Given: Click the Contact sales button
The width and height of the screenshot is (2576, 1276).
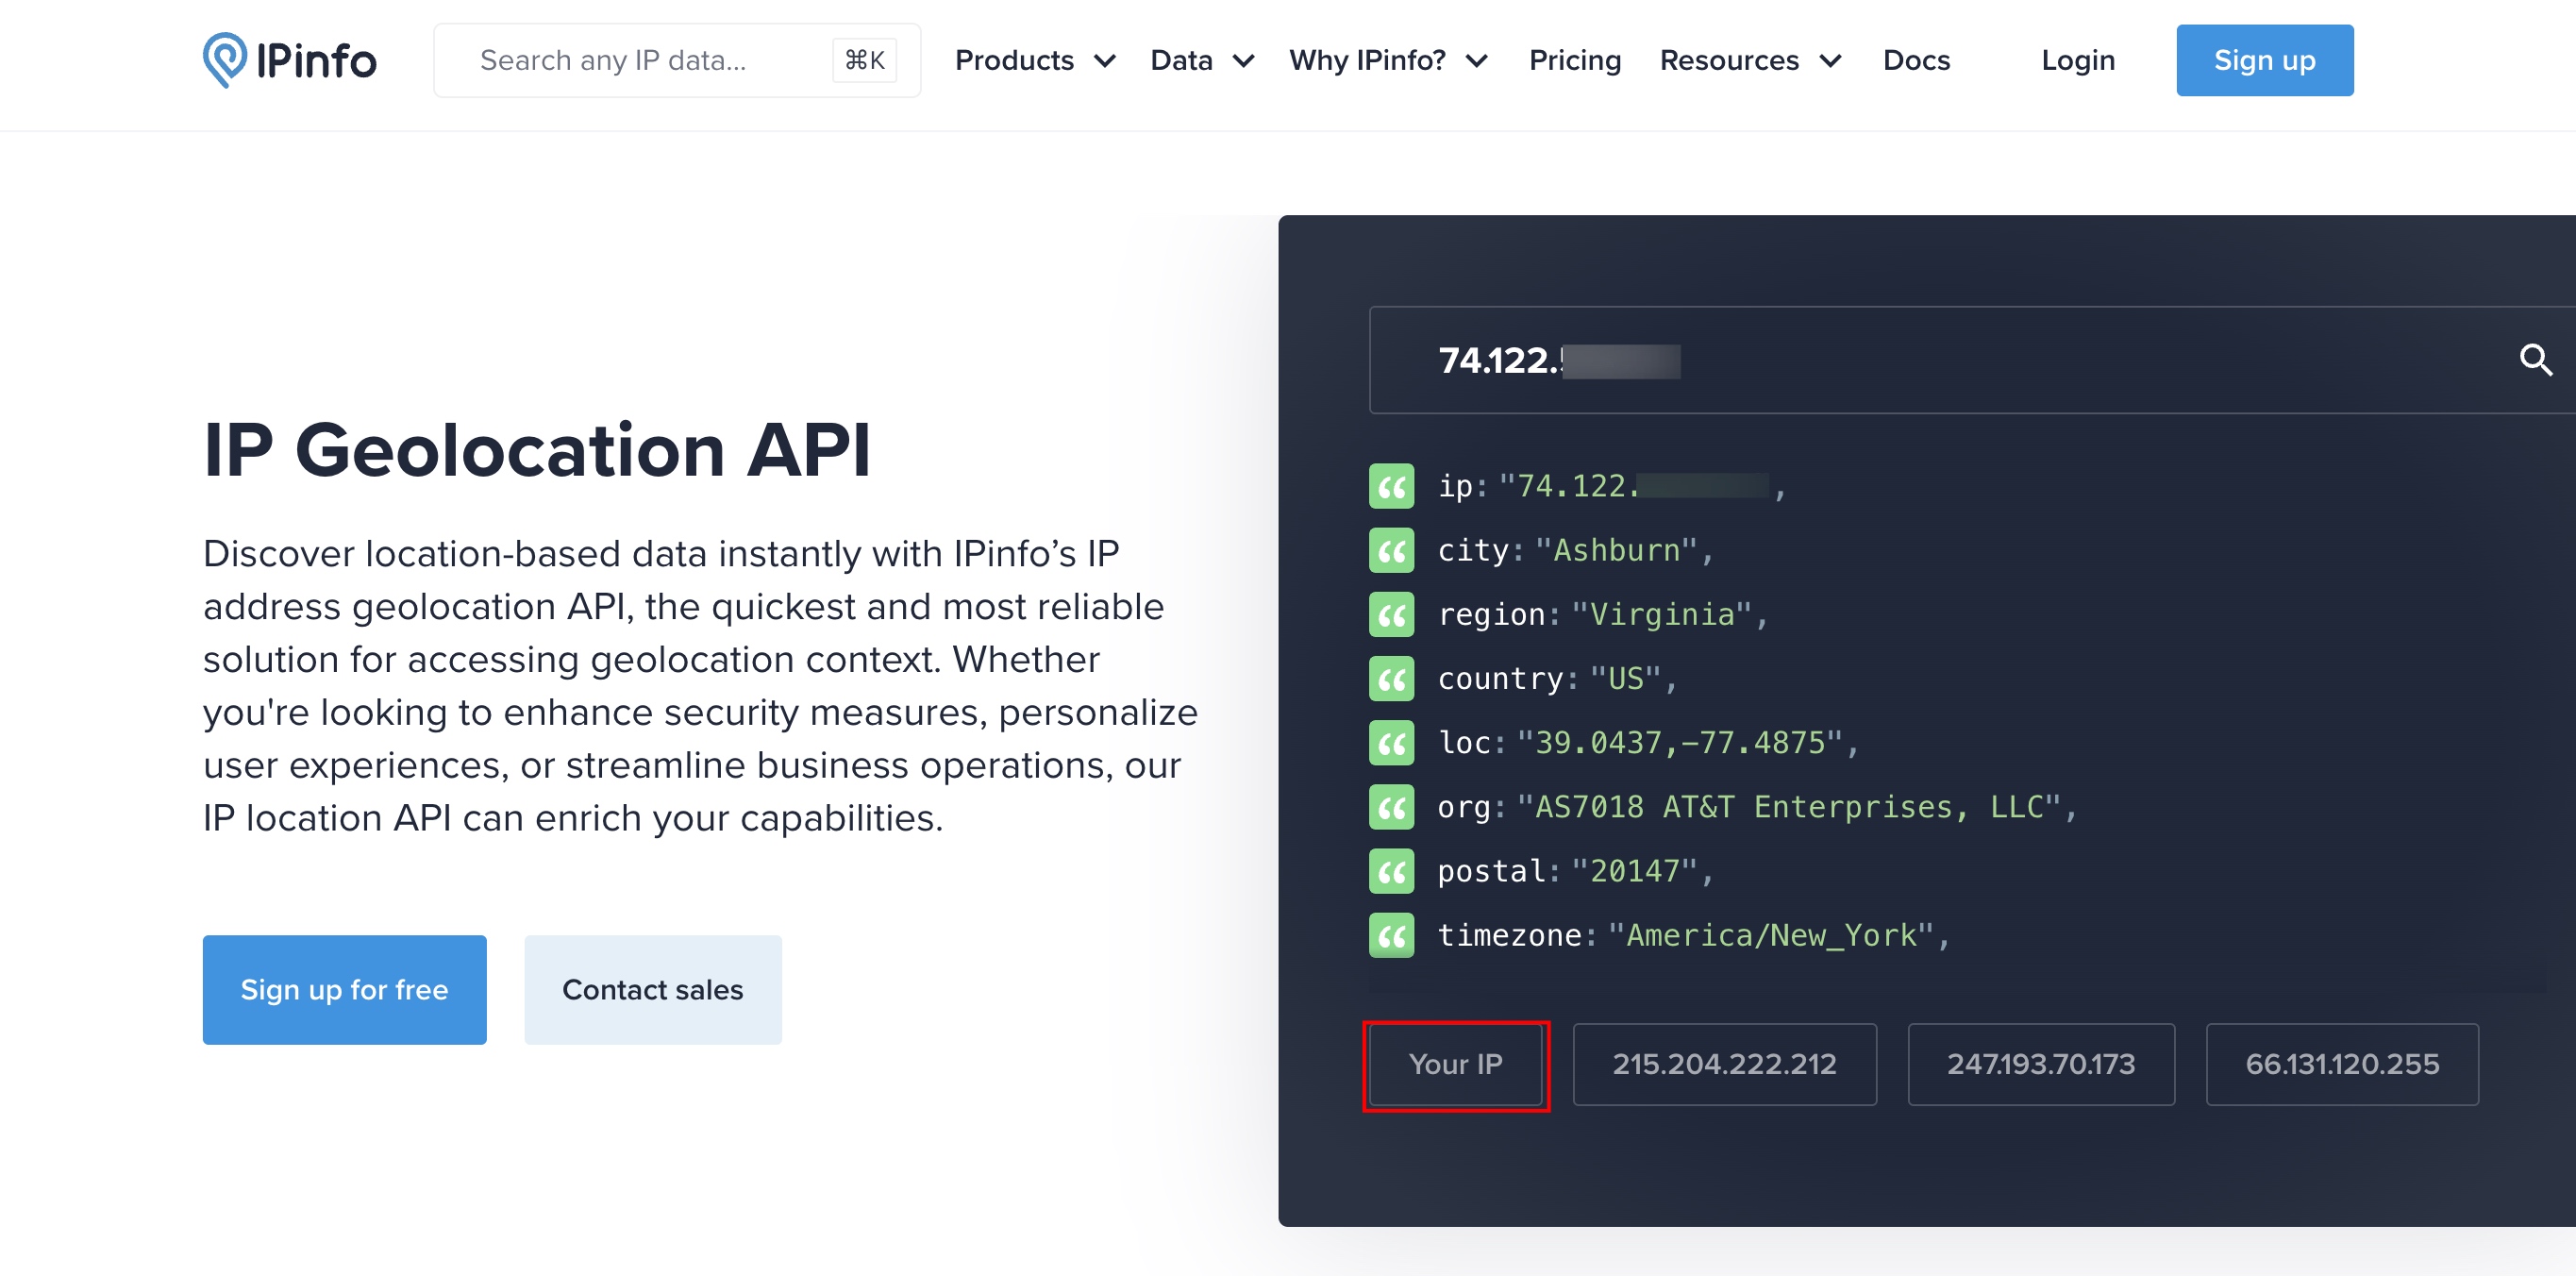Looking at the screenshot, I should [x=652, y=990].
